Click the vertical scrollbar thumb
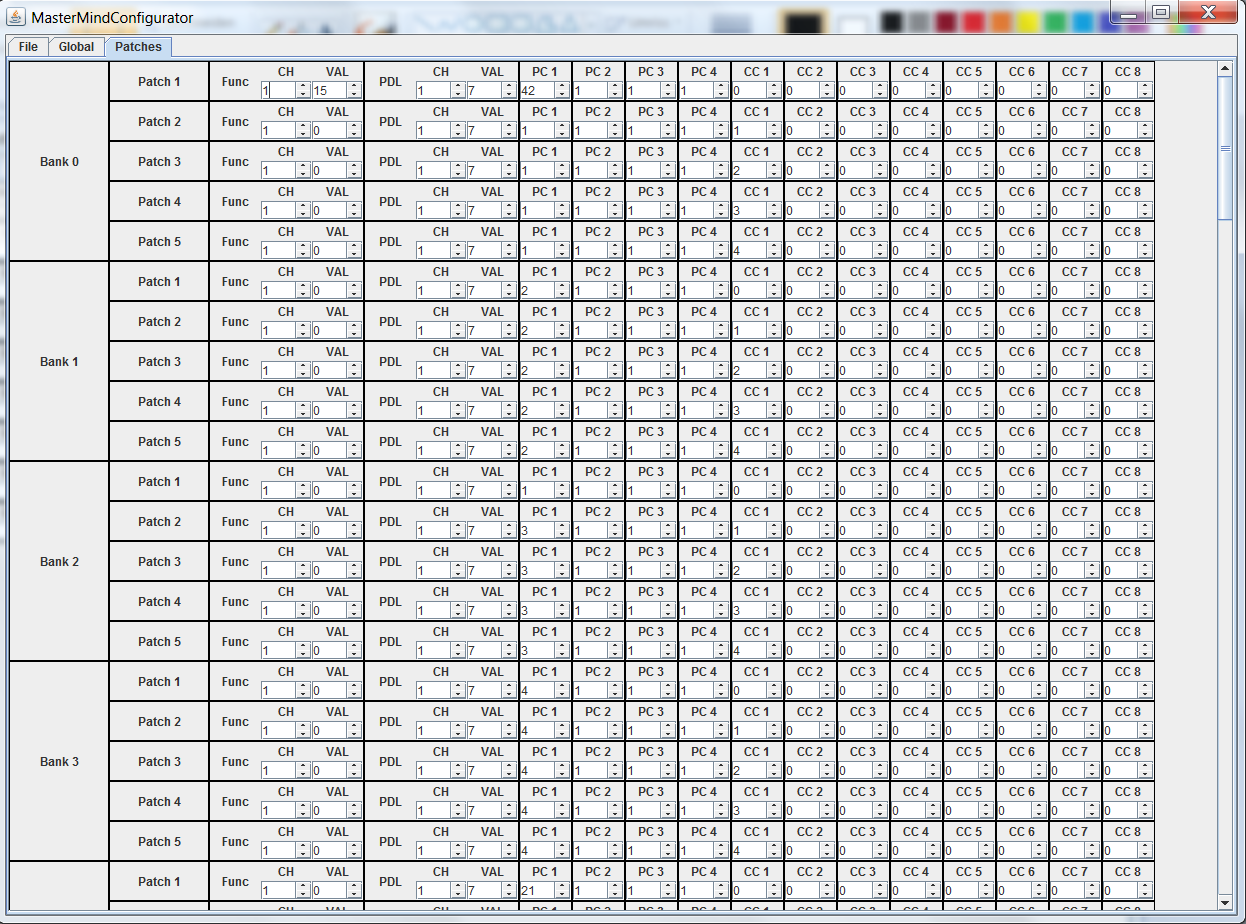Image resolution: width=1246 pixels, height=924 pixels. point(1225,148)
